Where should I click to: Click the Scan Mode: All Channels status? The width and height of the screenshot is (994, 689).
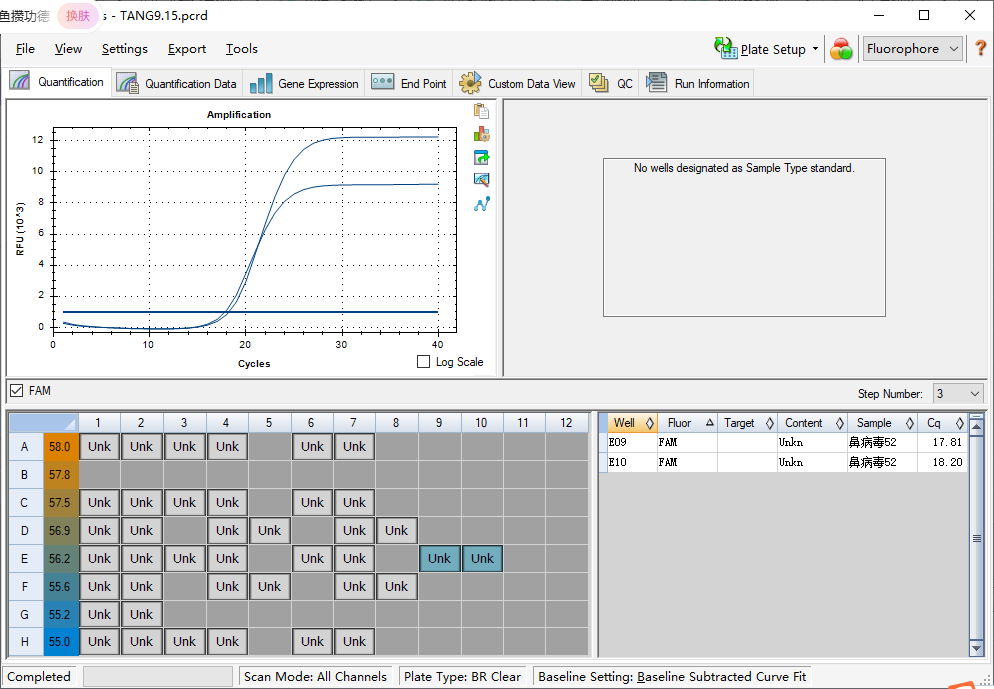pyautogui.click(x=315, y=676)
